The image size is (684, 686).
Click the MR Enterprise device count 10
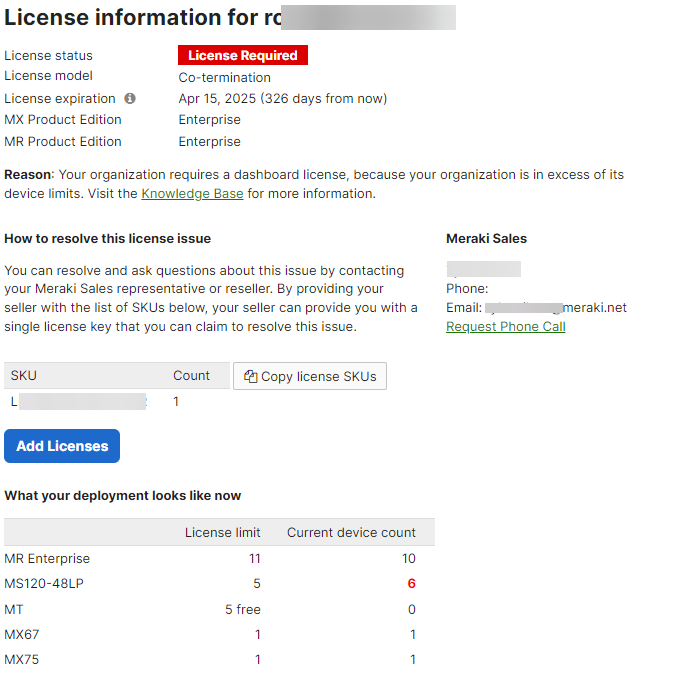click(409, 558)
